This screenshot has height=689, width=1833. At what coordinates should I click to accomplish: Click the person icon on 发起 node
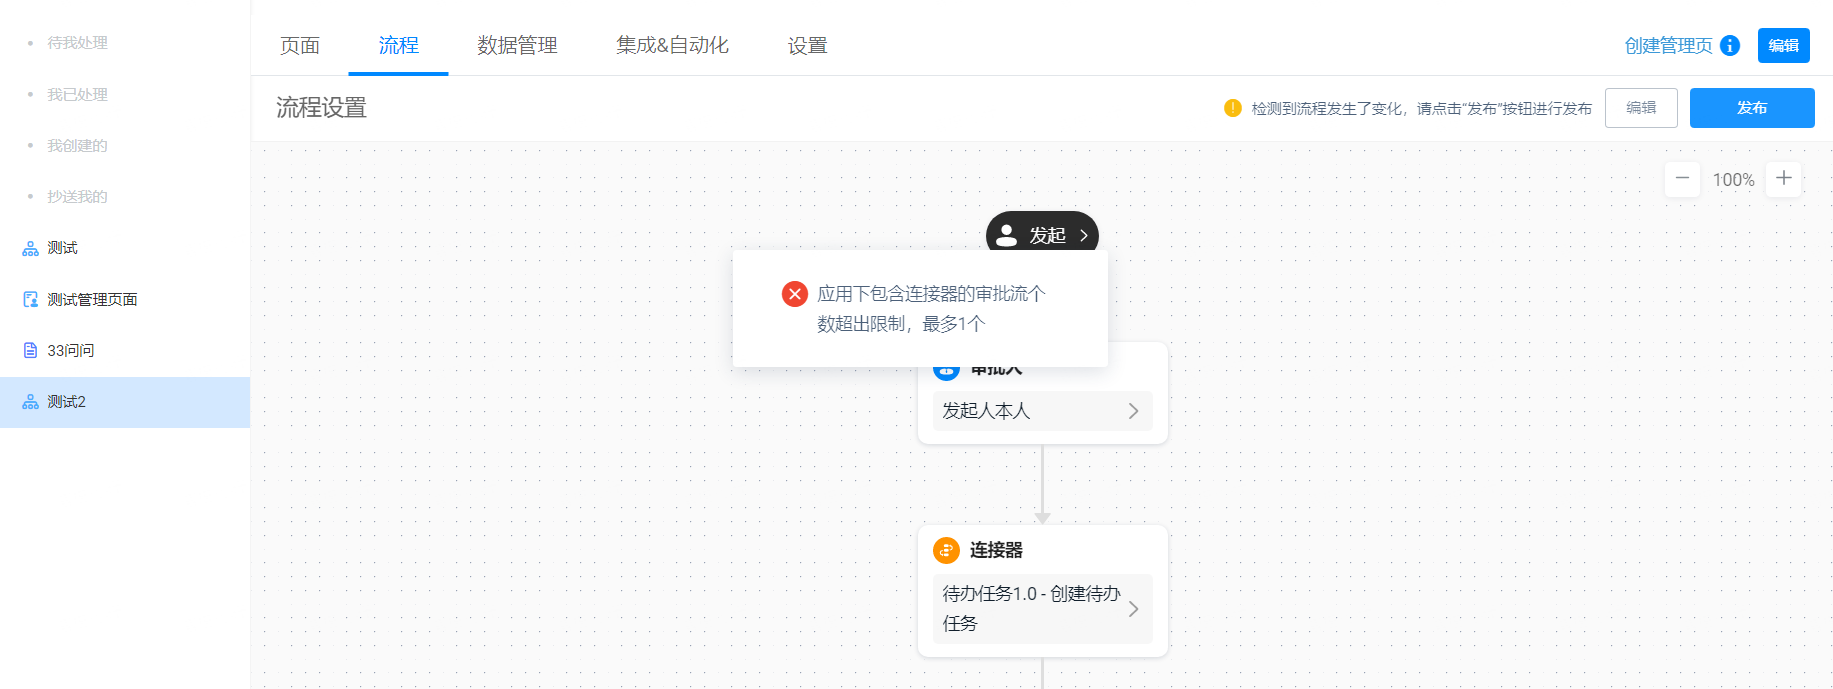pos(1007,235)
